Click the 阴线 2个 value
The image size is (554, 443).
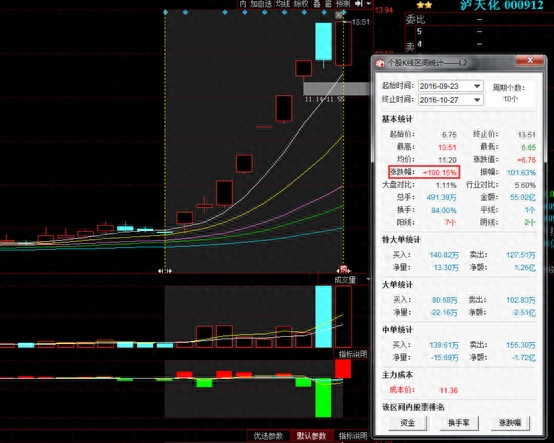click(530, 223)
